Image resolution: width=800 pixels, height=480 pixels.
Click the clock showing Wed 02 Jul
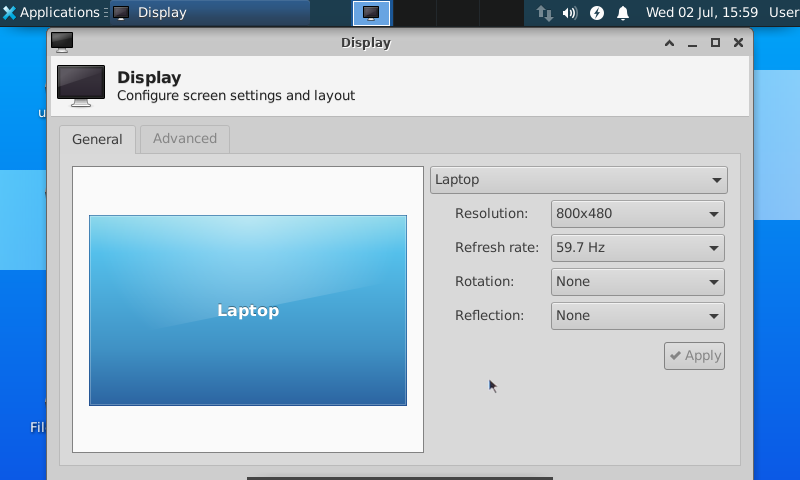[x=701, y=13]
